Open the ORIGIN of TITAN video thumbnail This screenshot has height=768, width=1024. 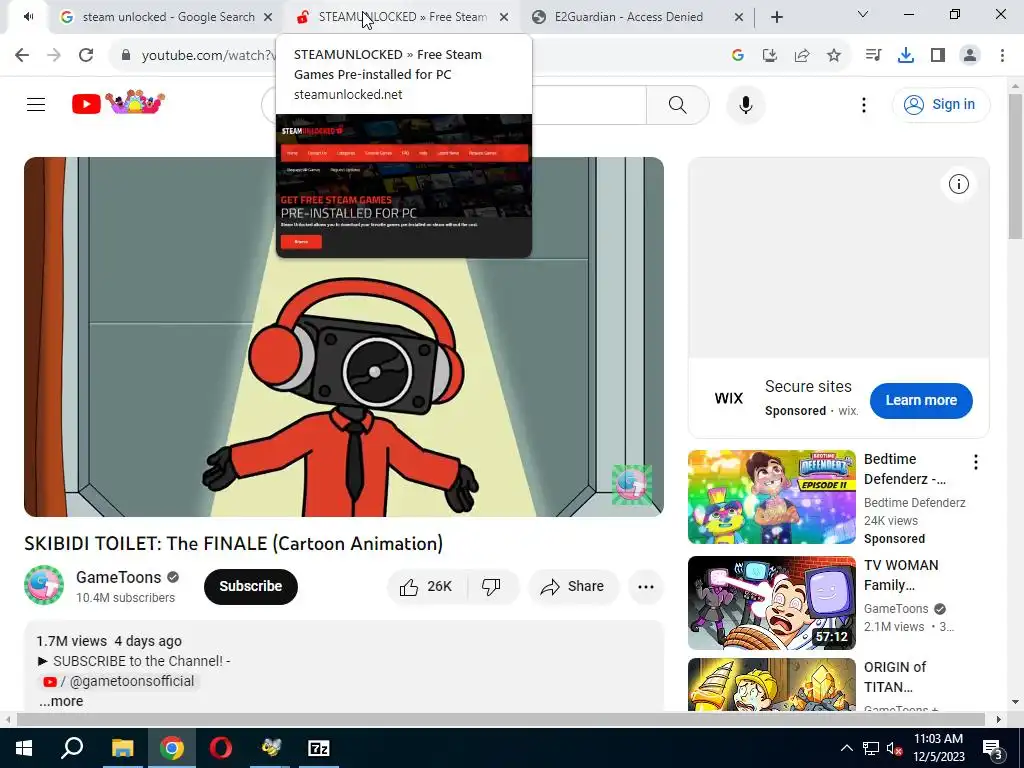point(771,684)
